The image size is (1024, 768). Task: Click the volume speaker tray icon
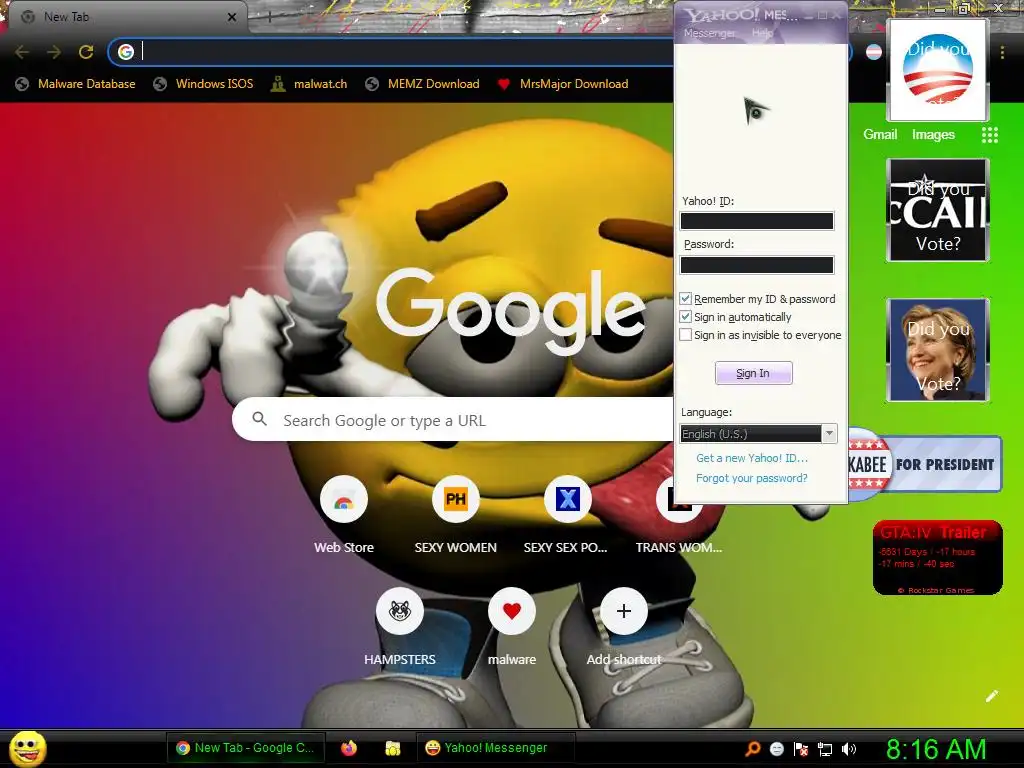point(848,749)
